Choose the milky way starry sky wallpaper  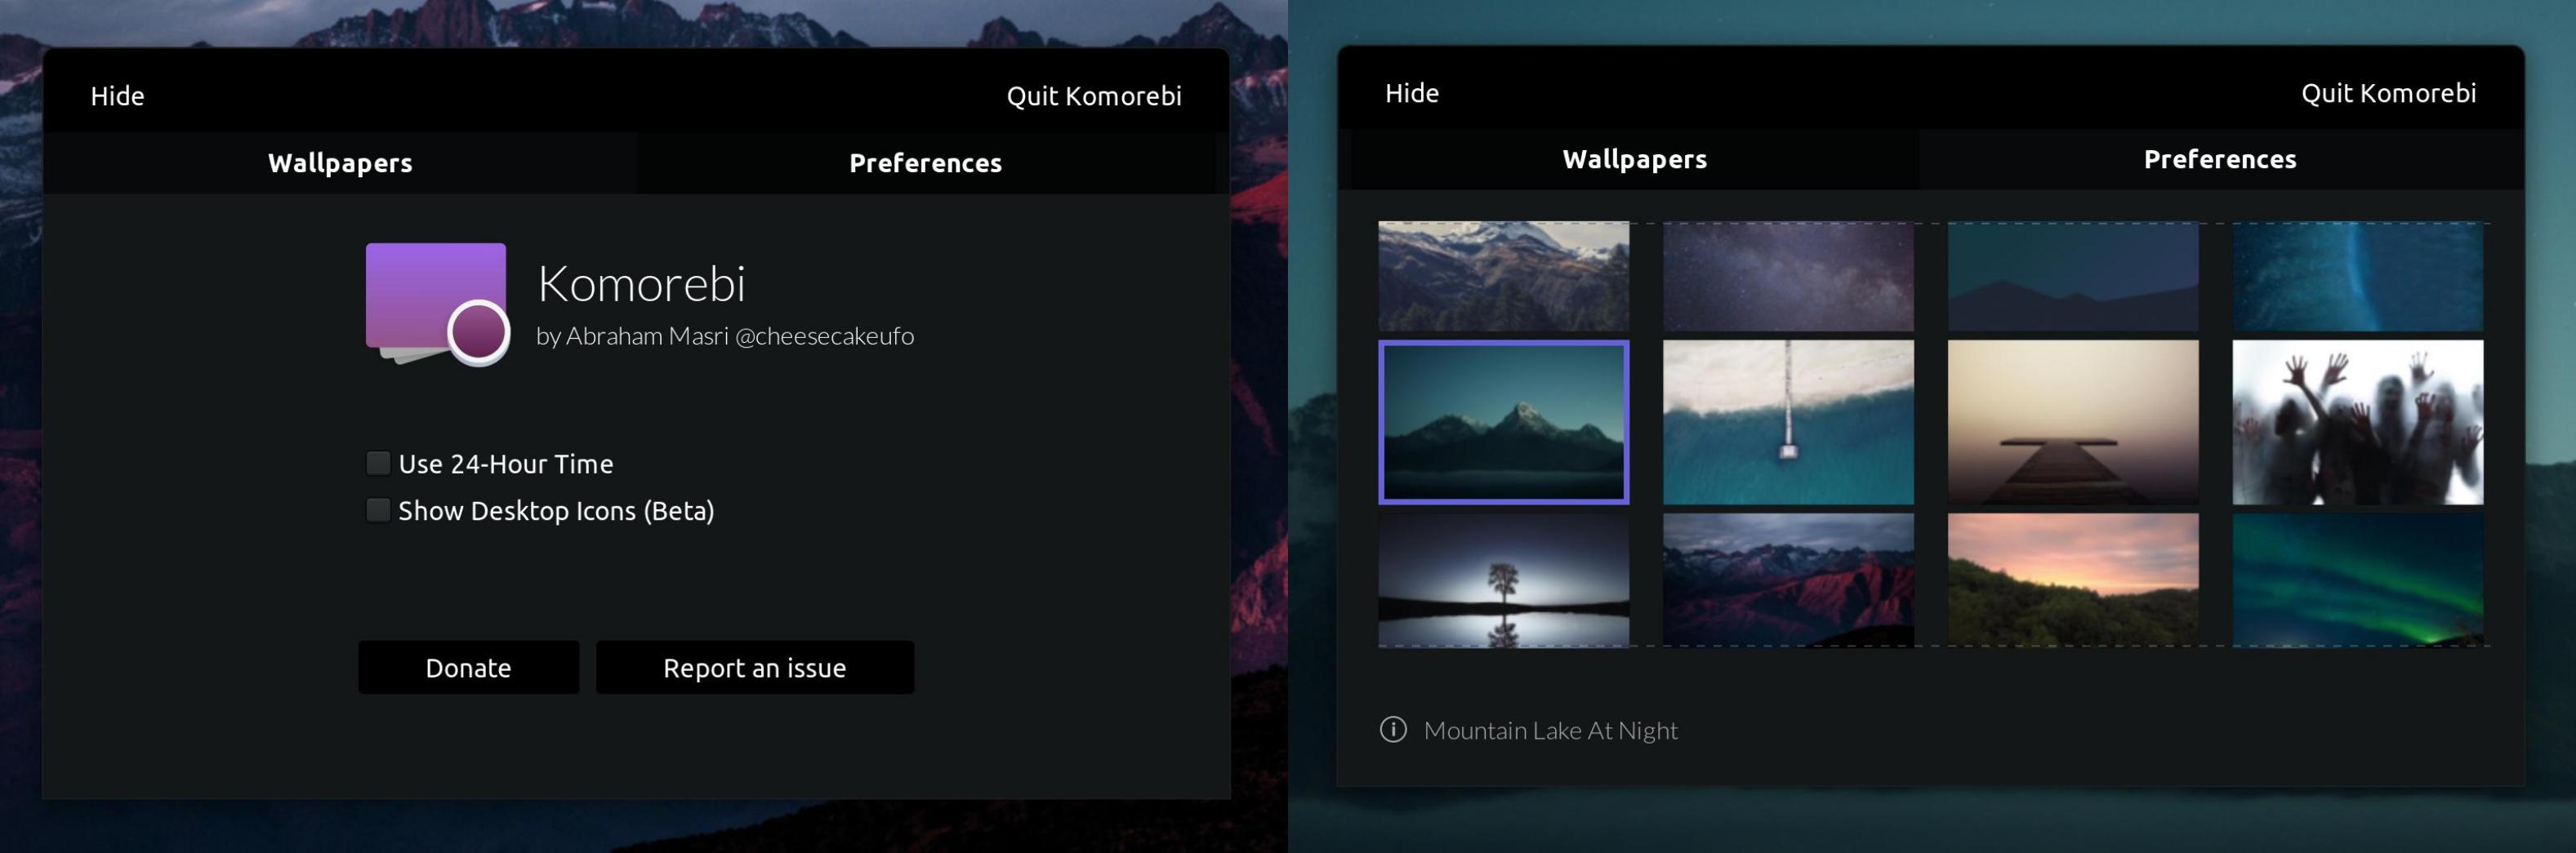tap(1788, 276)
